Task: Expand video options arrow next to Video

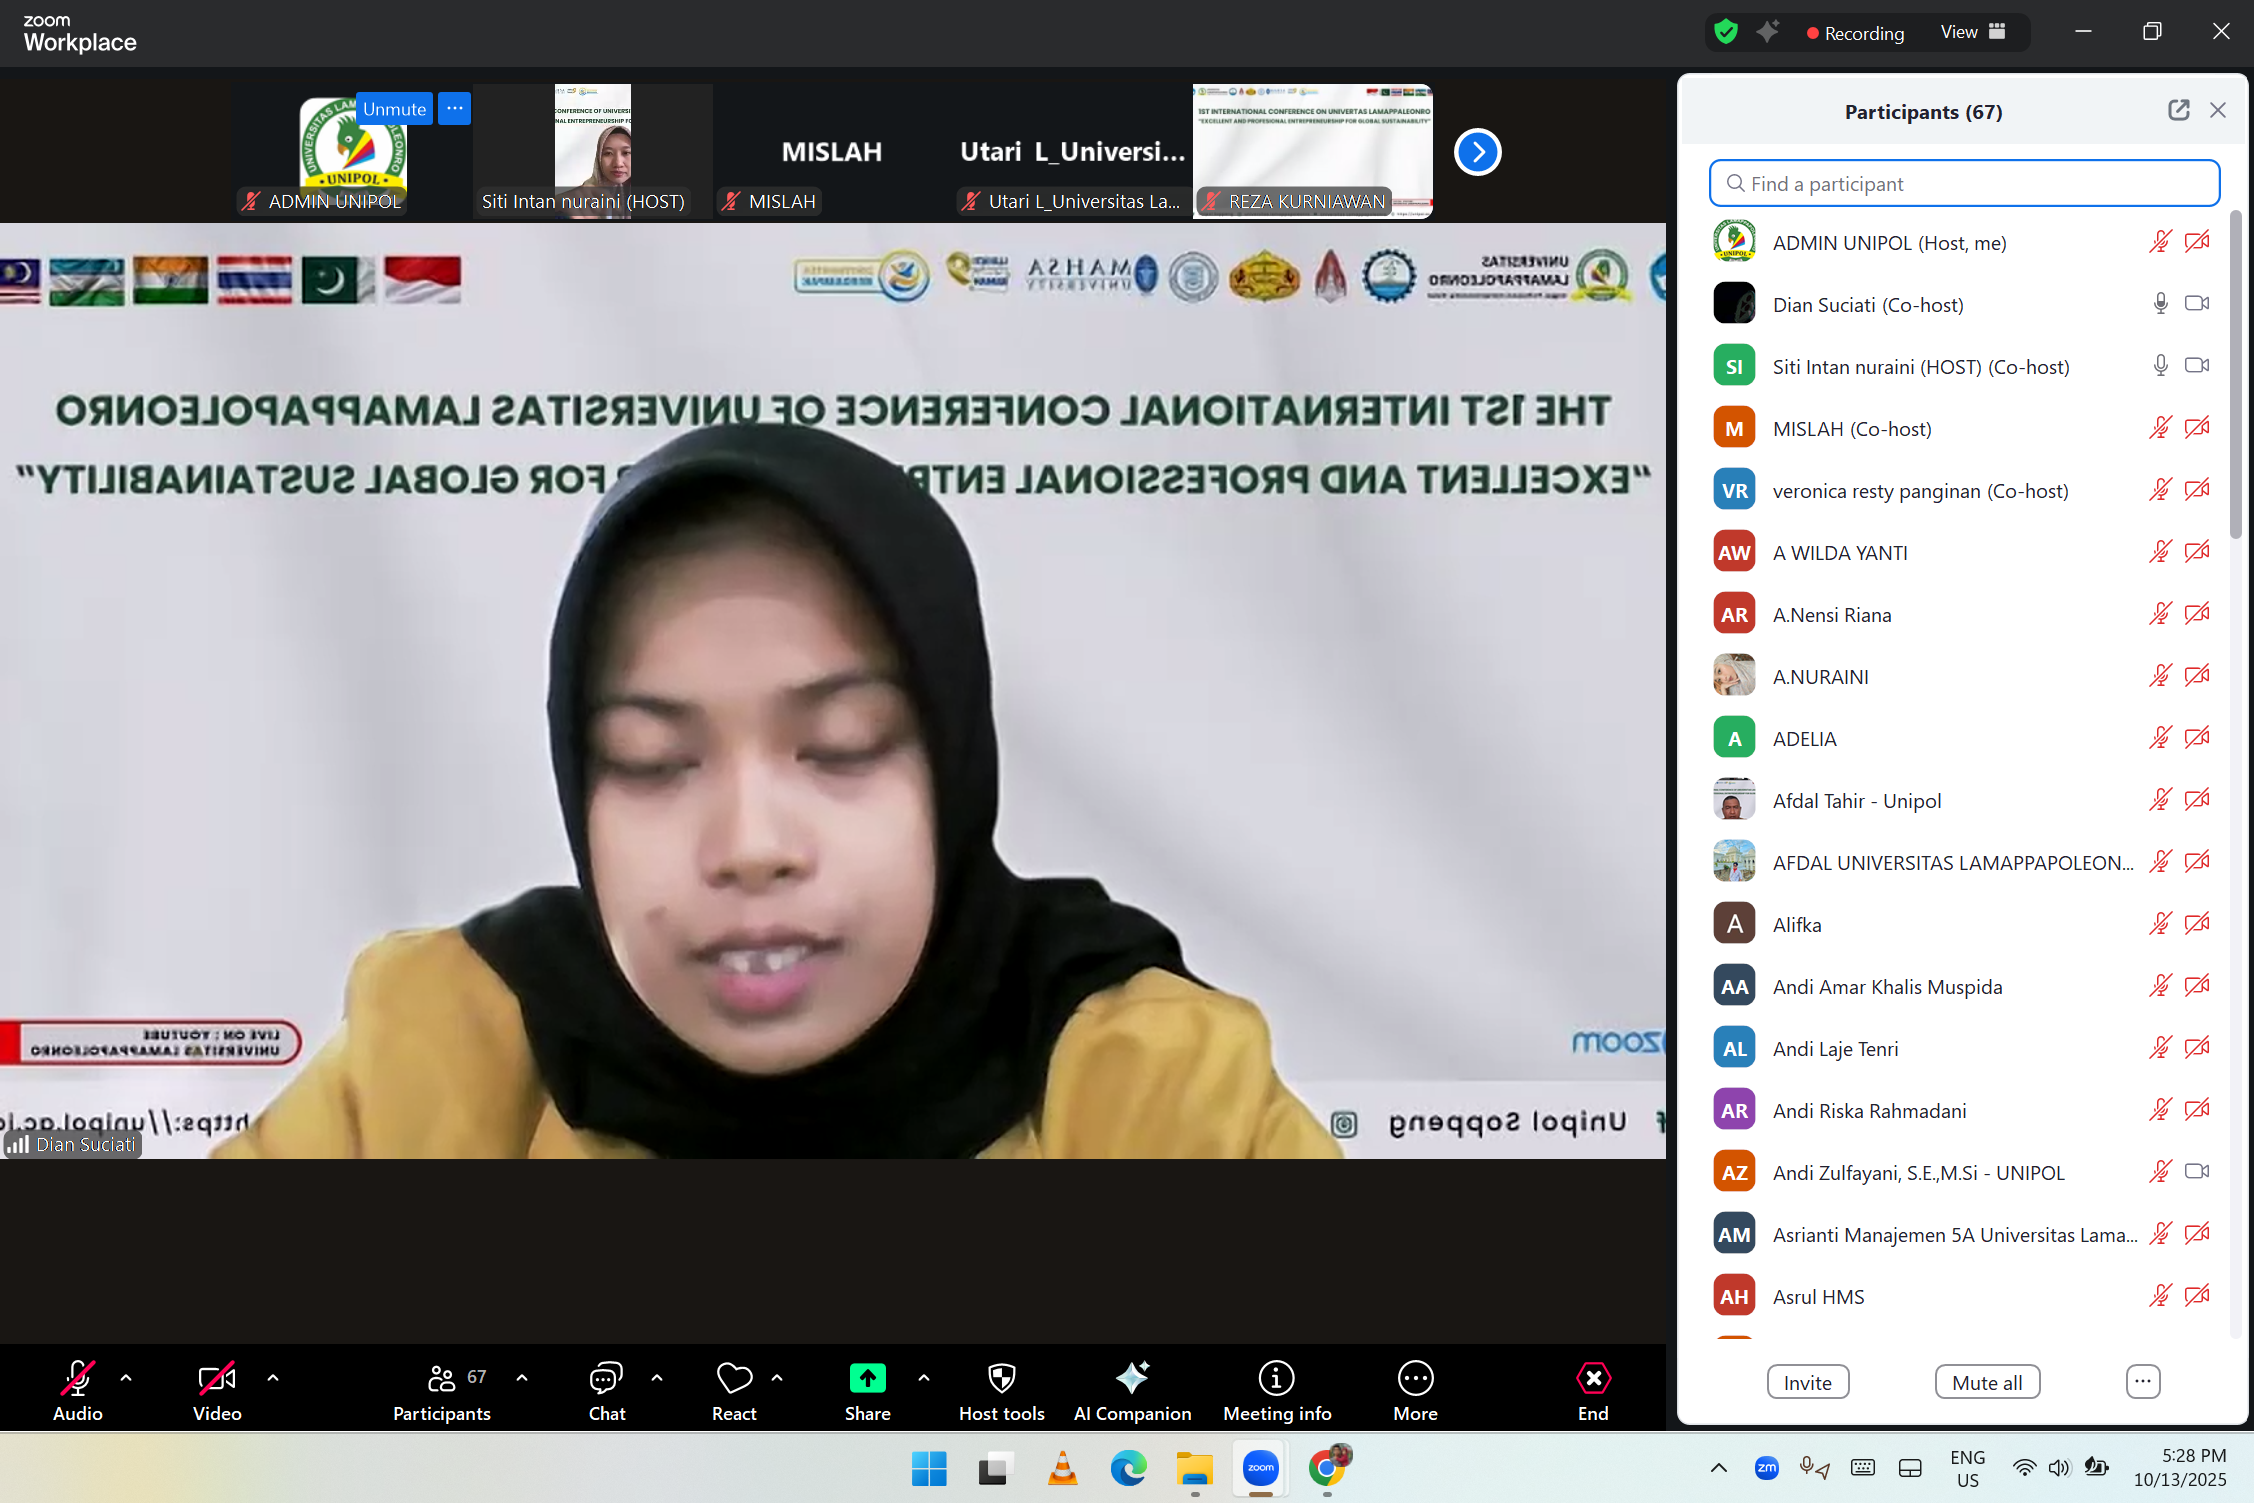Action: pyautogui.click(x=273, y=1378)
